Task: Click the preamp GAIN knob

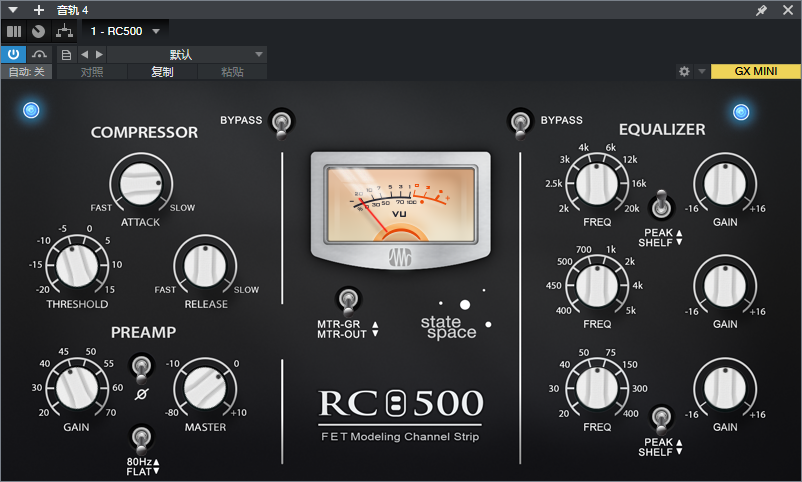Action: pyautogui.click(x=77, y=388)
